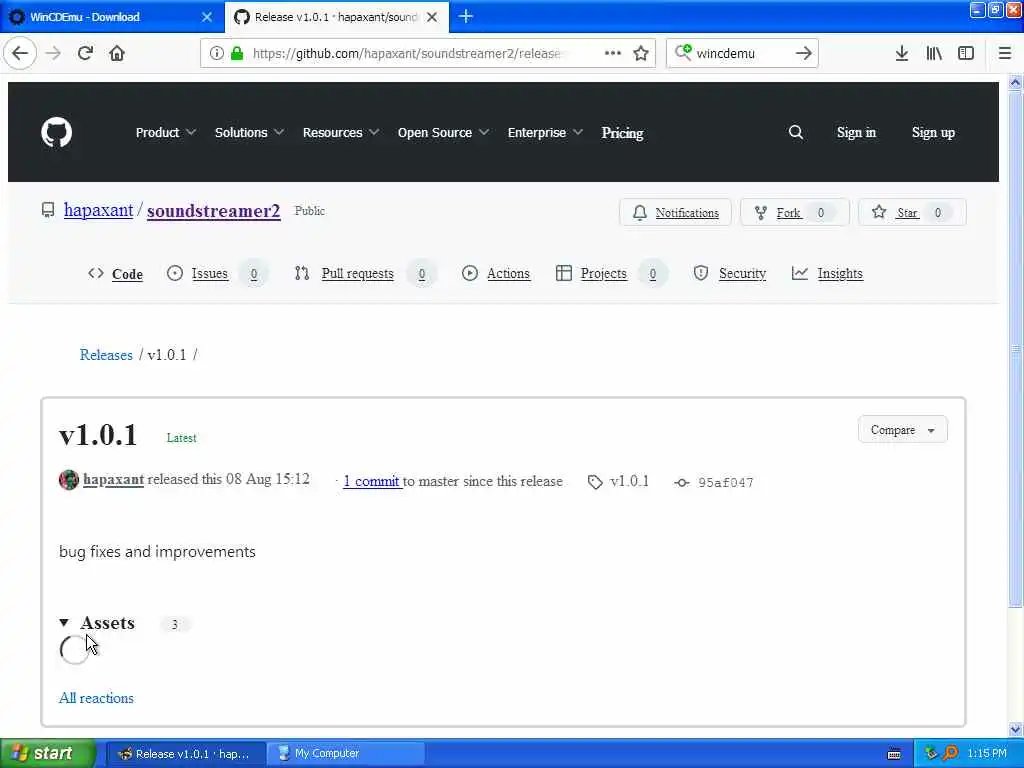
Task: Open the library icon in toolbar
Action: pyautogui.click(x=934, y=54)
